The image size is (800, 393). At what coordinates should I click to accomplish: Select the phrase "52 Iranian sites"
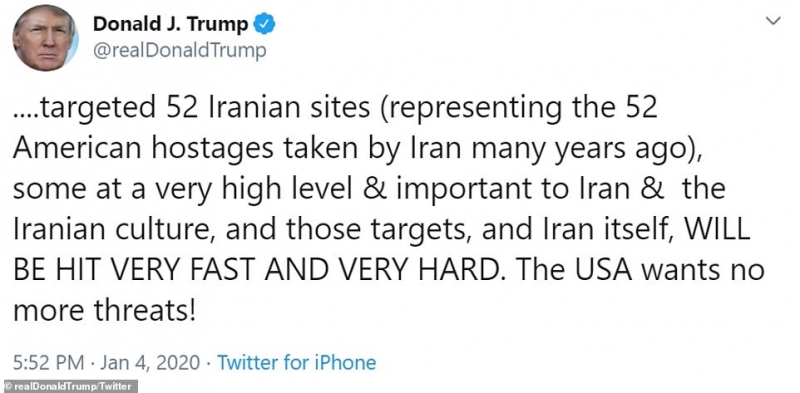pos(260,110)
